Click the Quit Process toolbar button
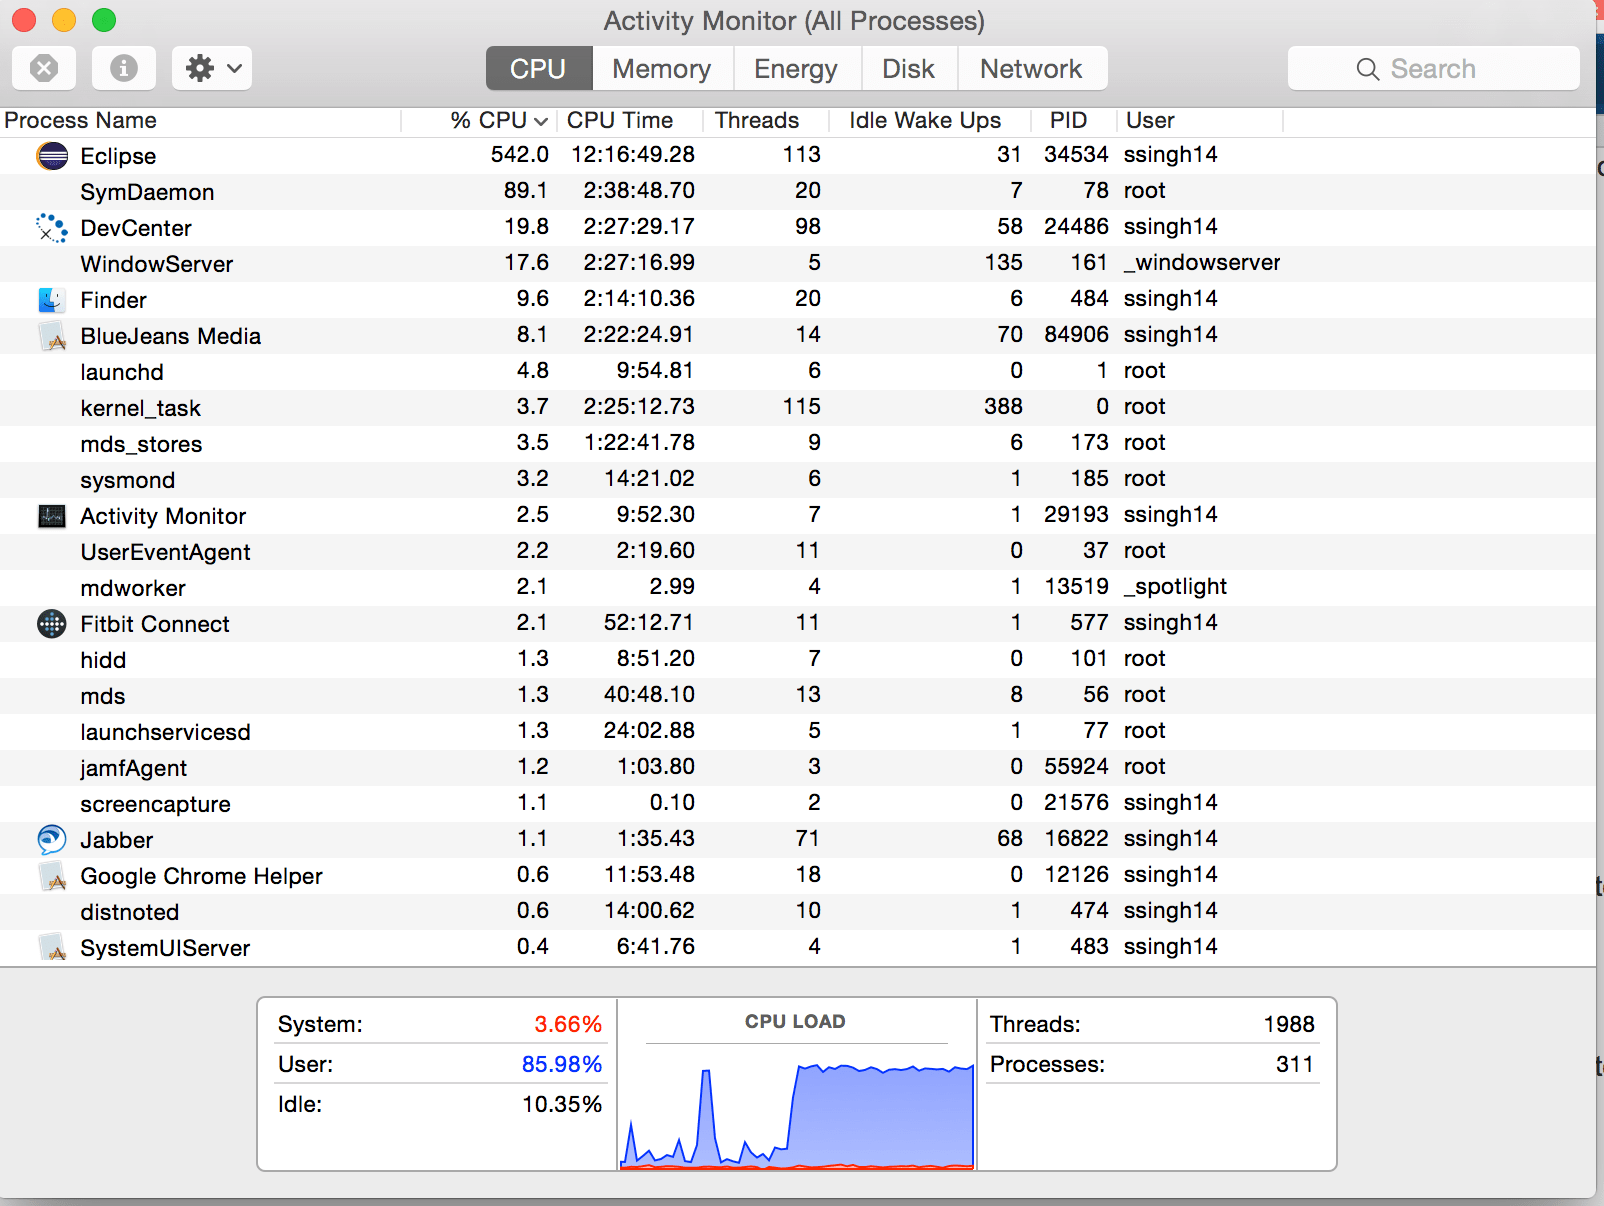Image resolution: width=1604 pixels, height=1206 pixels. 44,68
